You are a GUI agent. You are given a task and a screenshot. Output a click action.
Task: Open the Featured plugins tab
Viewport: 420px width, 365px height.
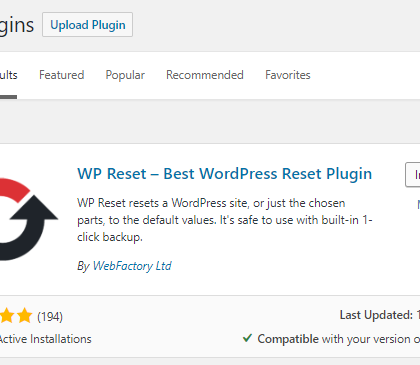click(62, 75)
